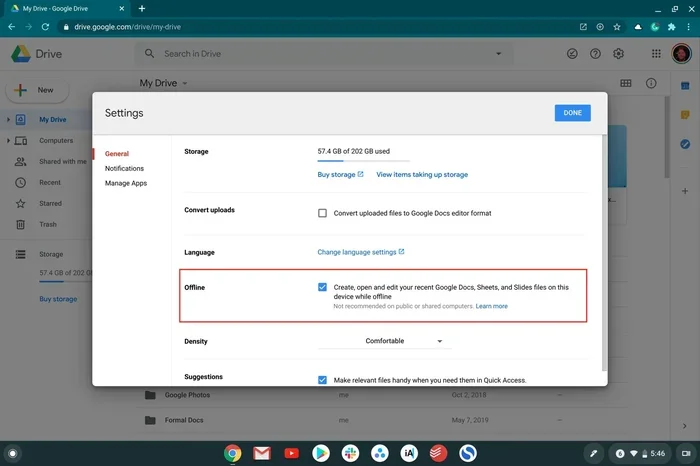Click the New button in Drive

tap(38, 90)
